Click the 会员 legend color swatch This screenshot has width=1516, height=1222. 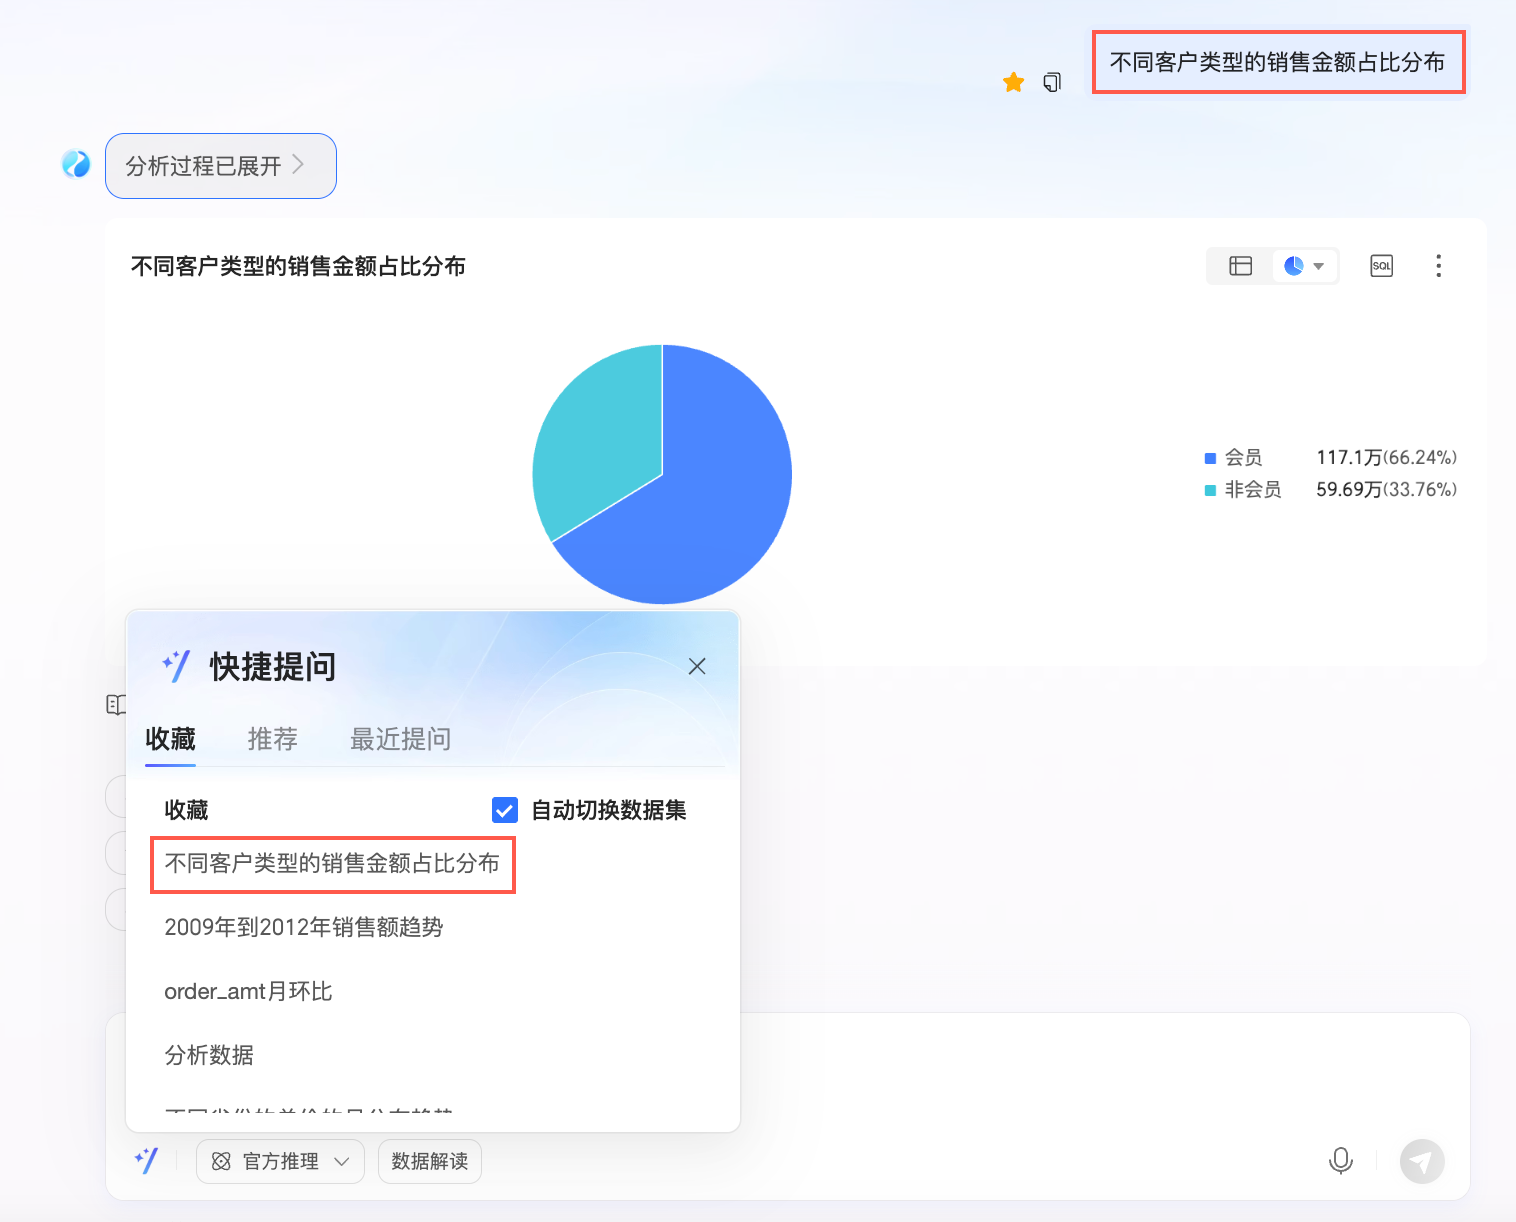click(1210, 458)
